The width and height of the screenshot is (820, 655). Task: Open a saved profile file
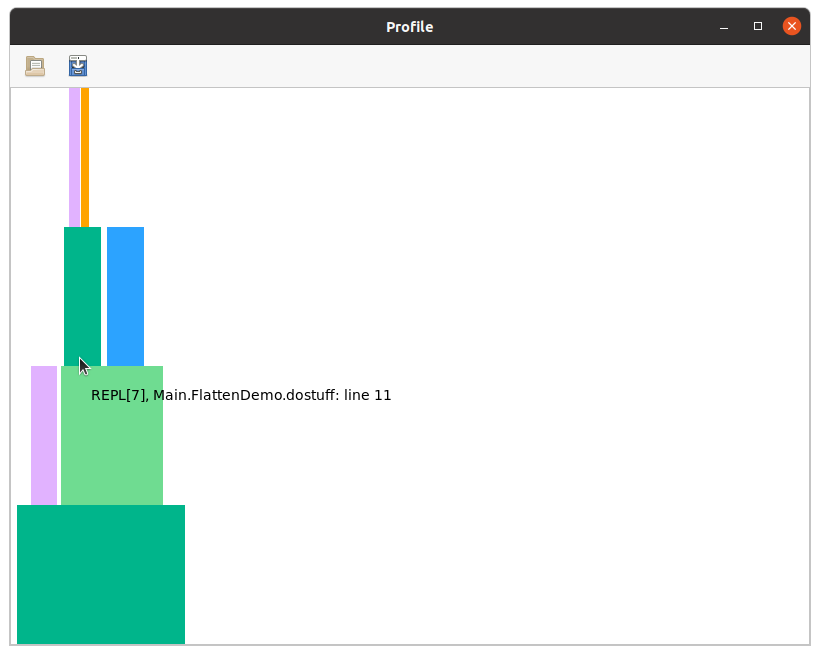click(35, 66)
